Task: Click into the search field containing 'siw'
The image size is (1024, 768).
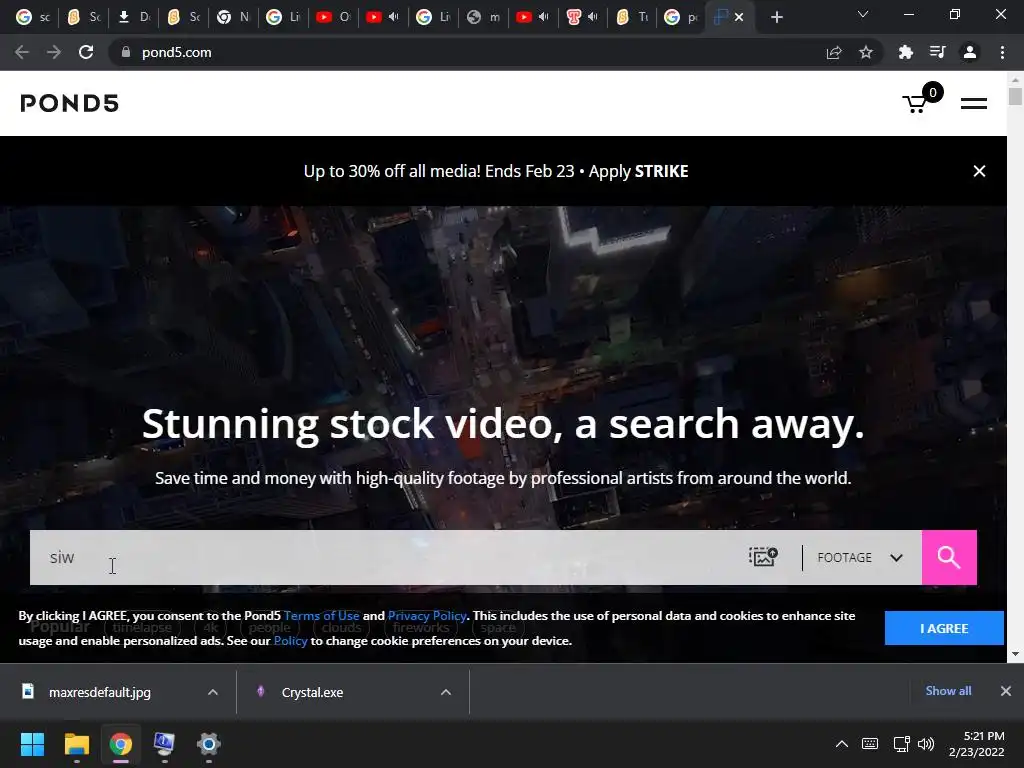Action: point(385,557)
